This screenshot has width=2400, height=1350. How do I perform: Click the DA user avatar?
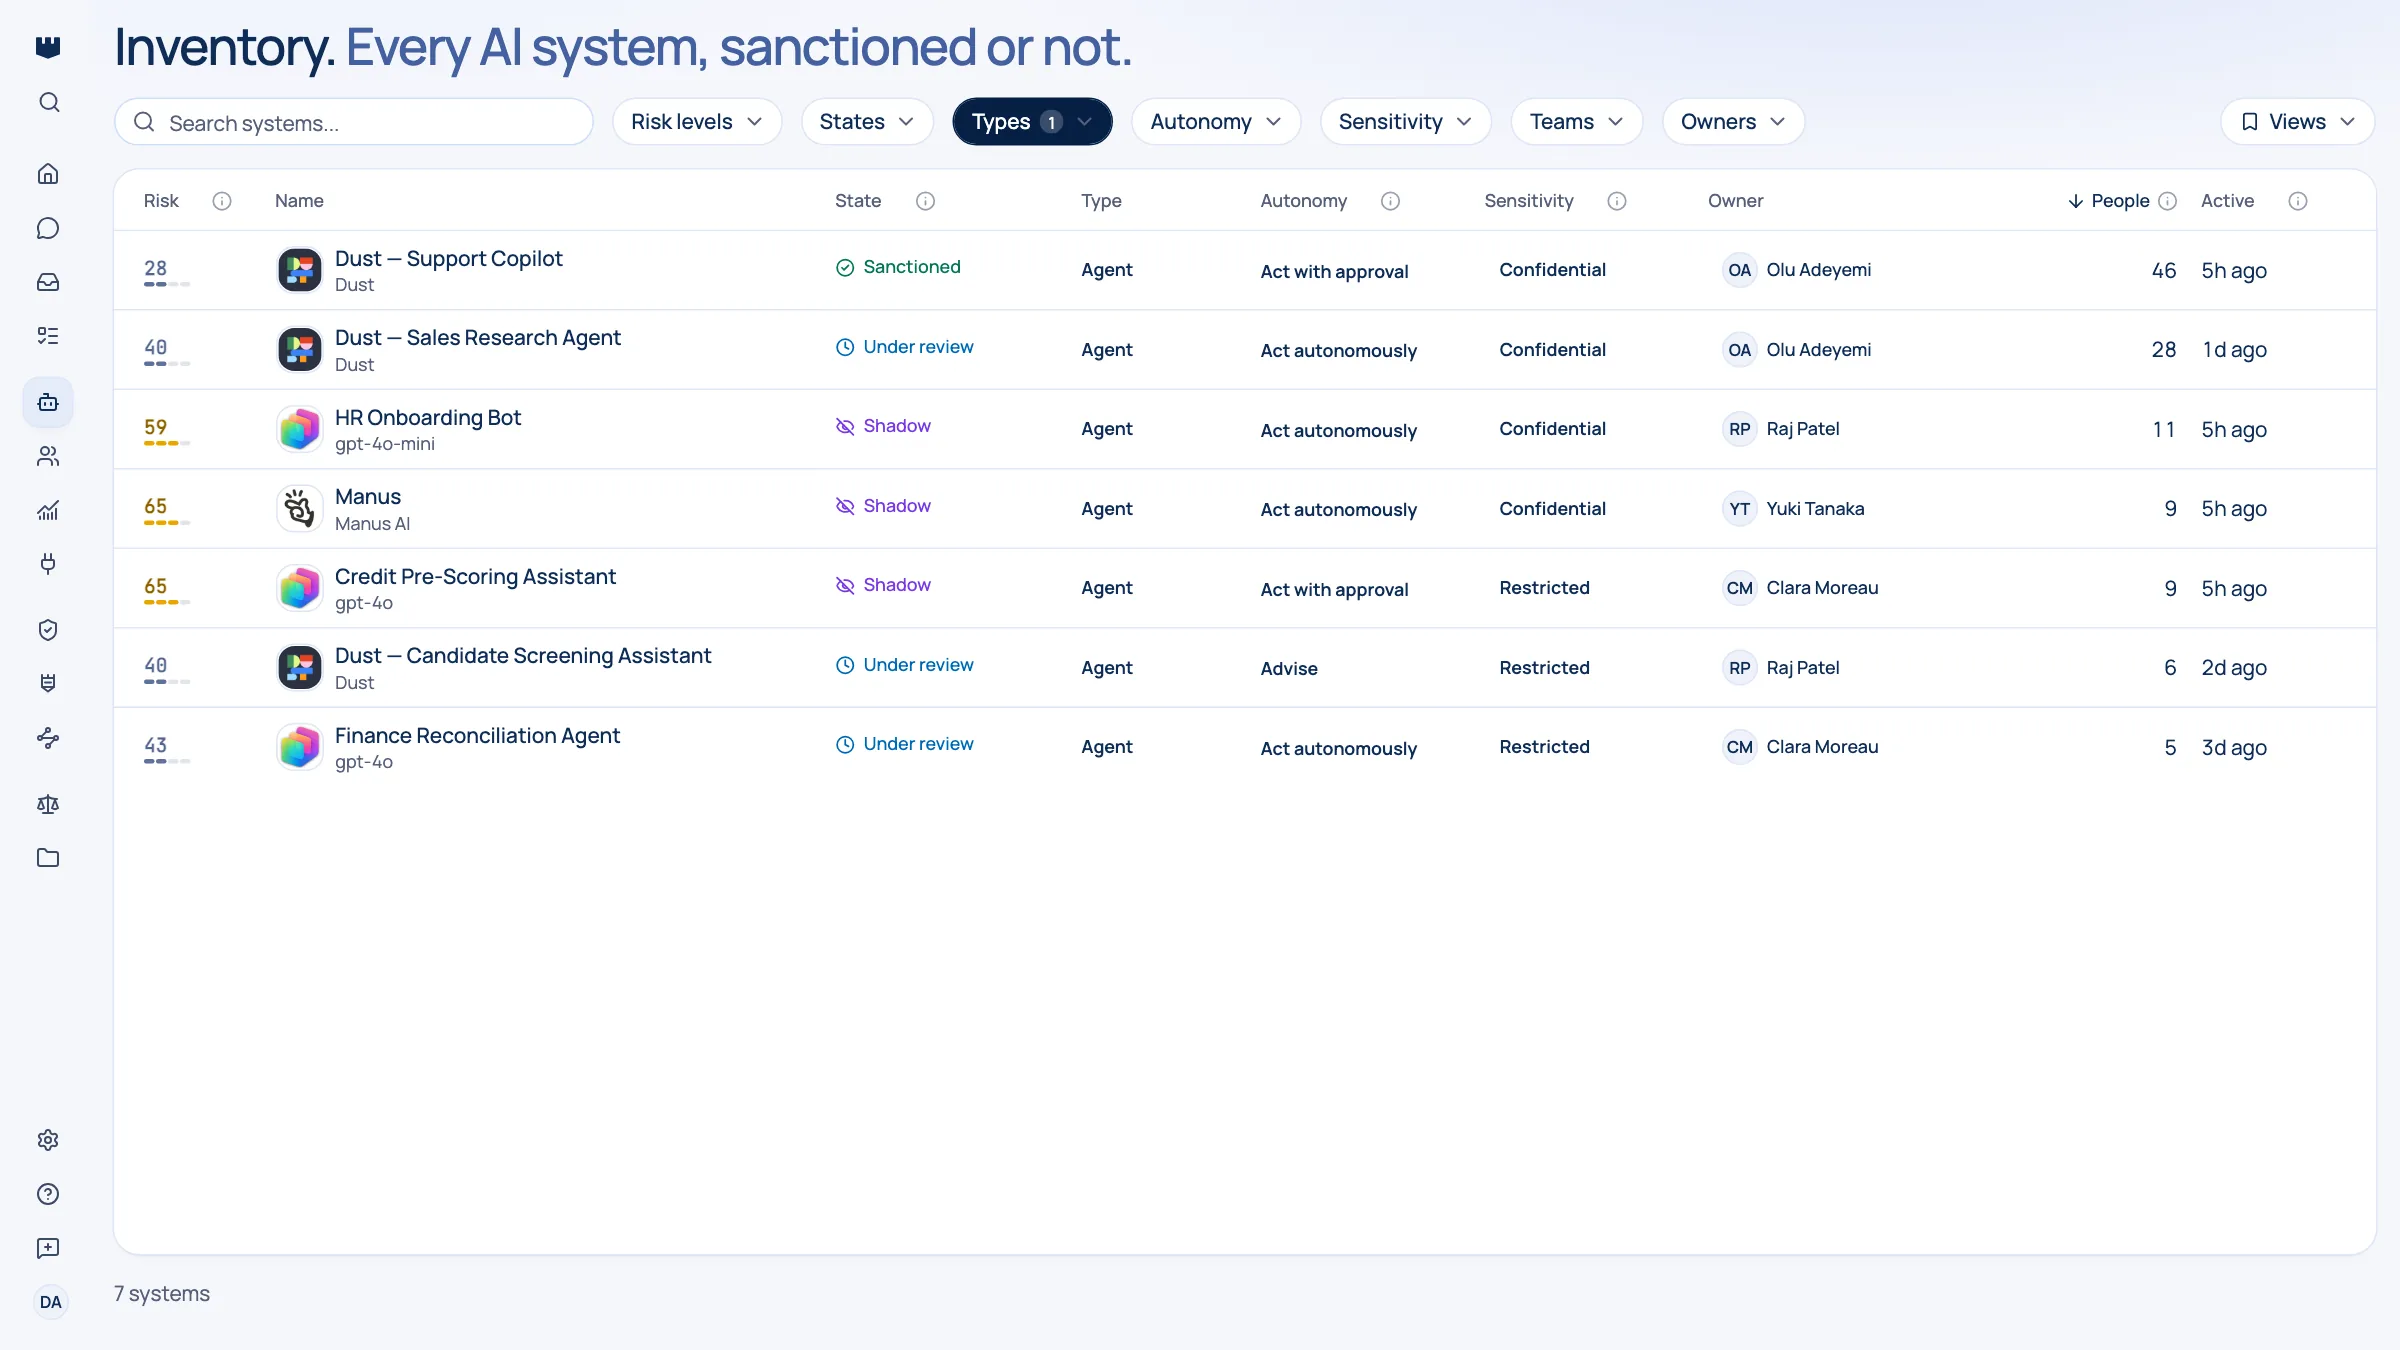tap(50, 1302)
